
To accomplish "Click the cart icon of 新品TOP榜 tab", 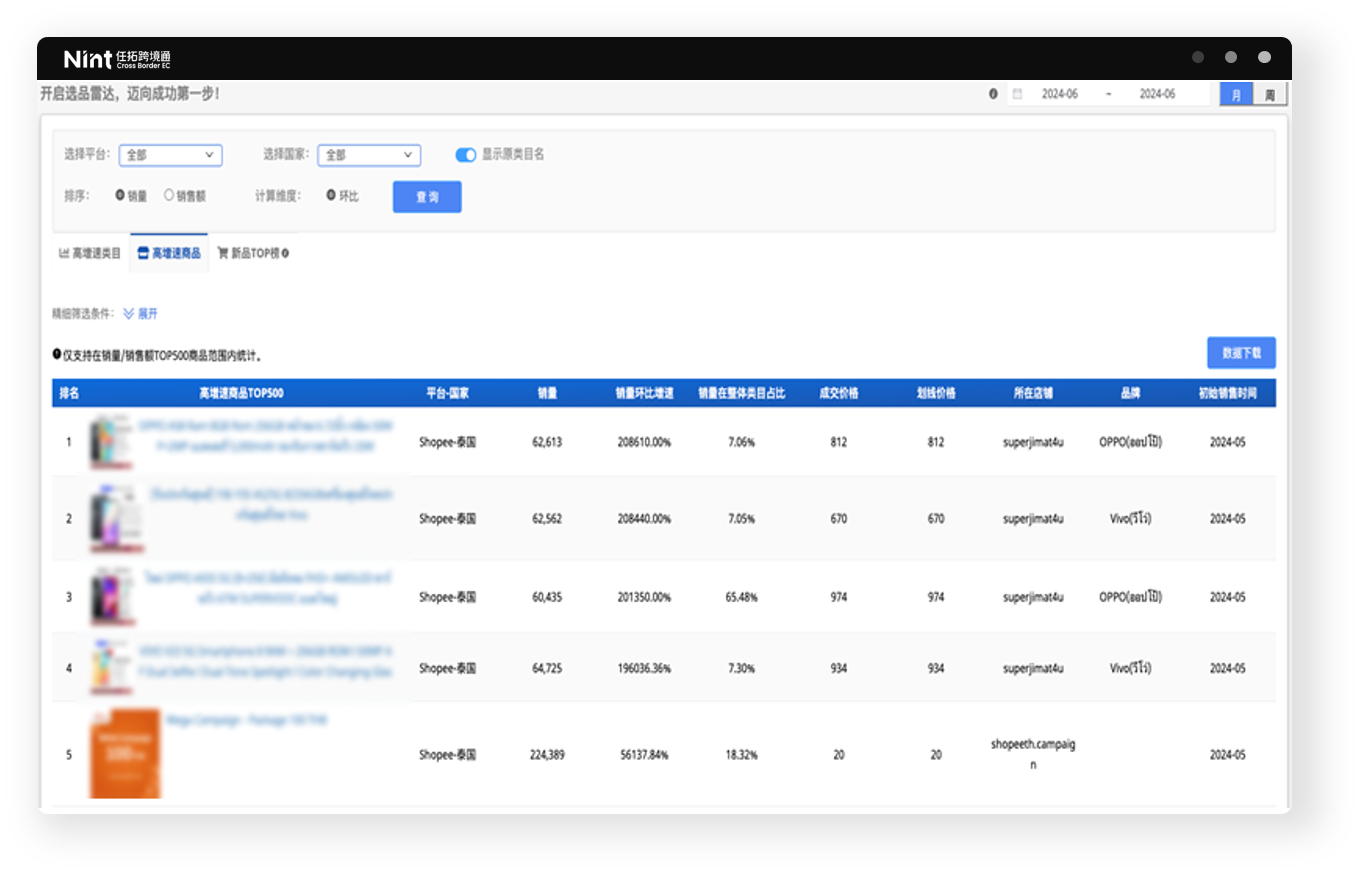I will [222, 254].
